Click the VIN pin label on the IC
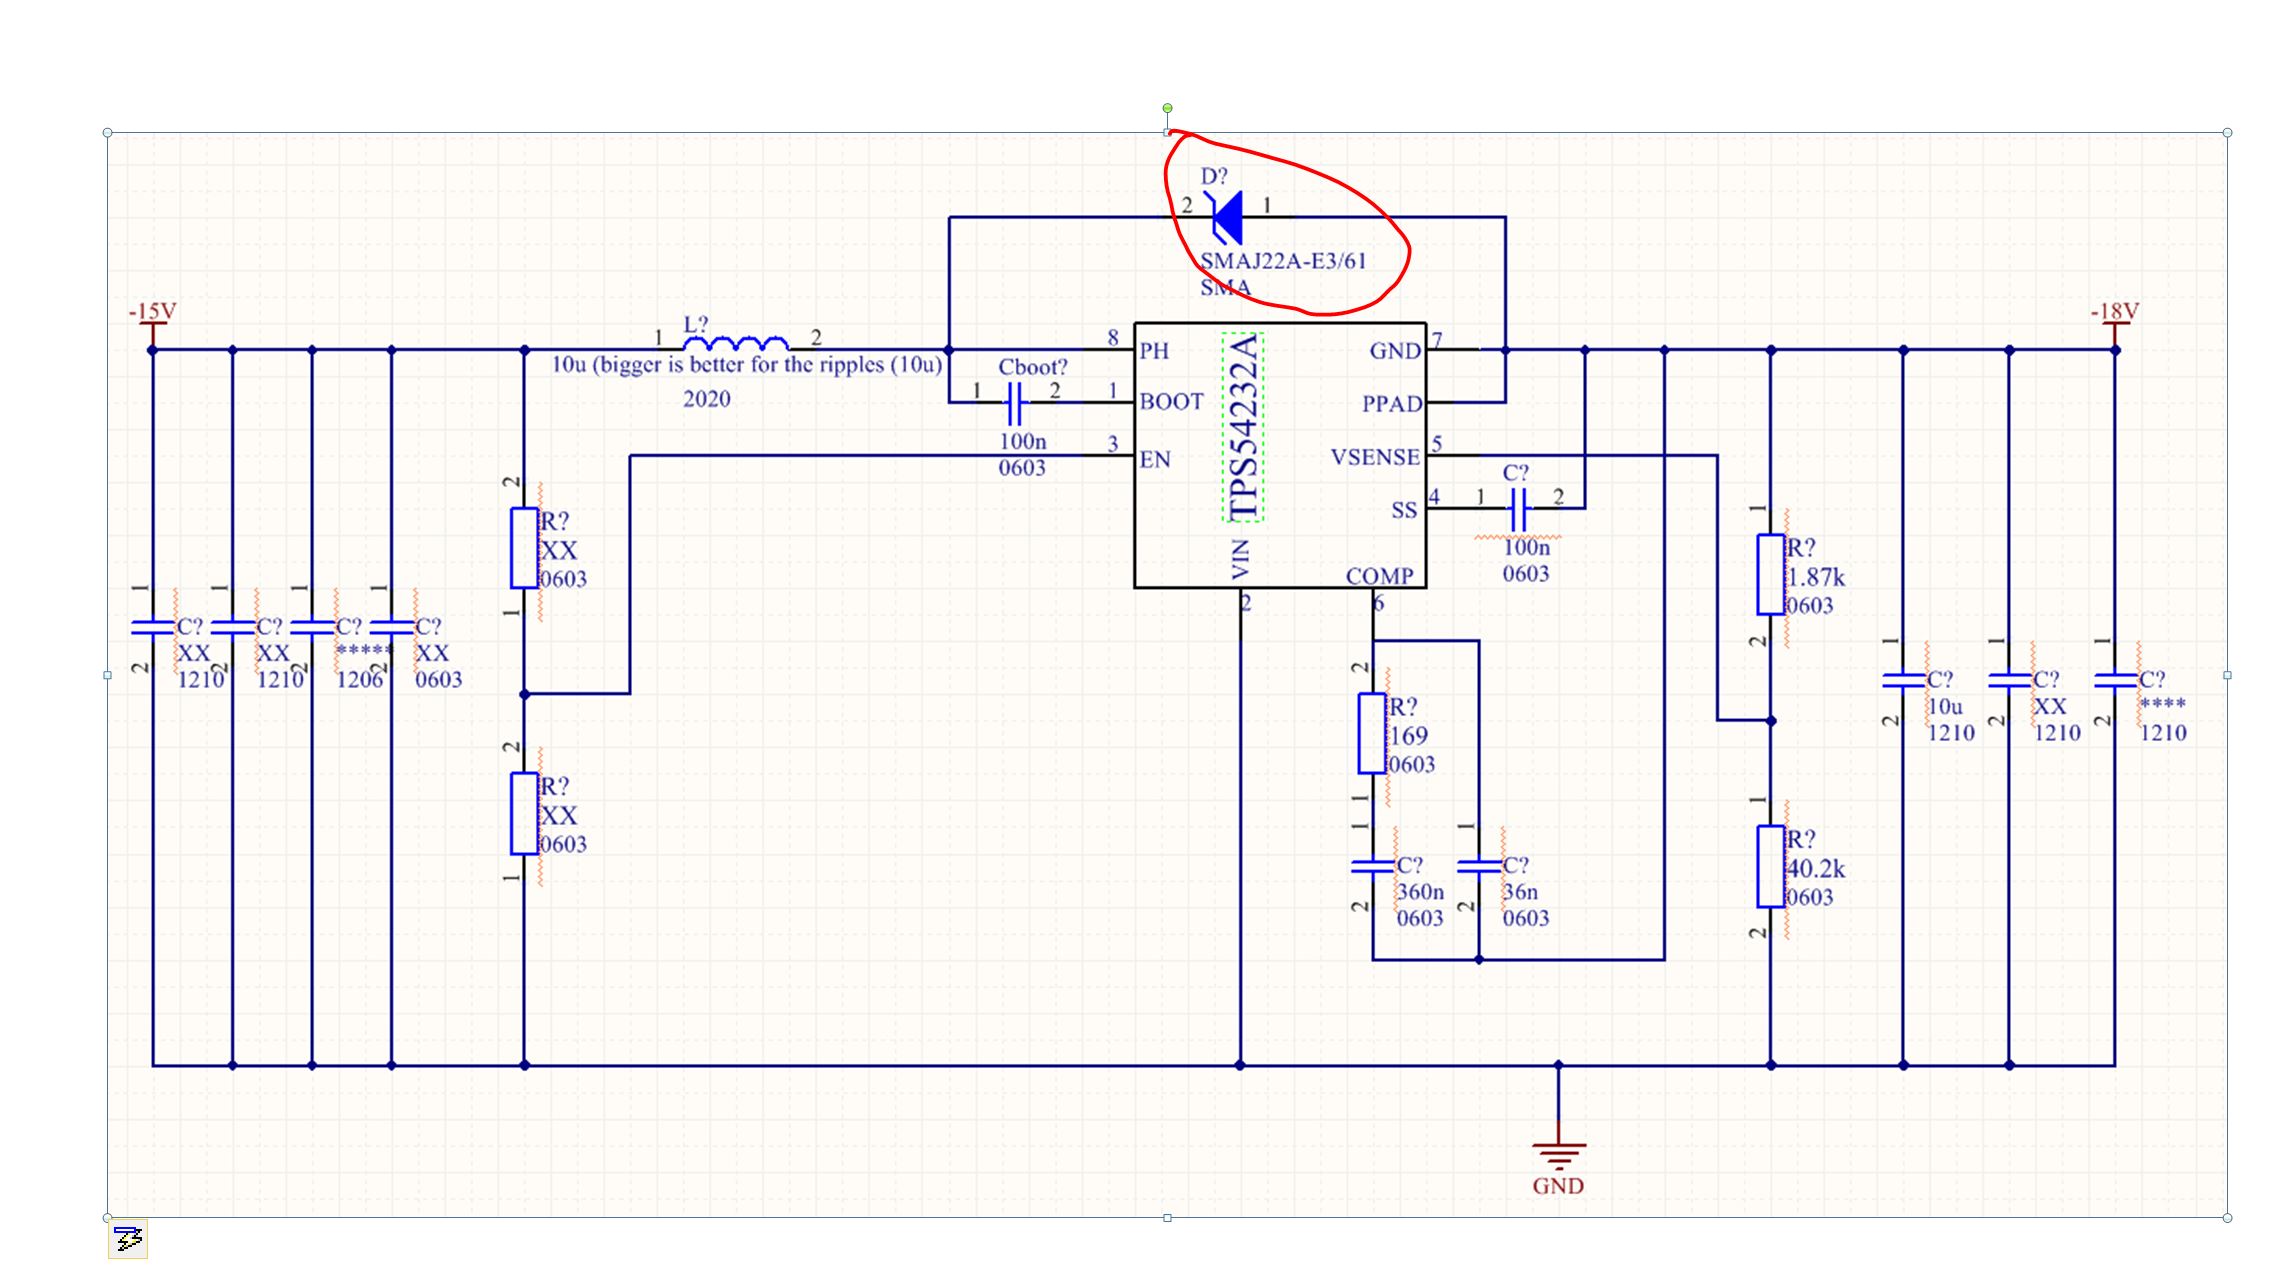 [1240, 560]
